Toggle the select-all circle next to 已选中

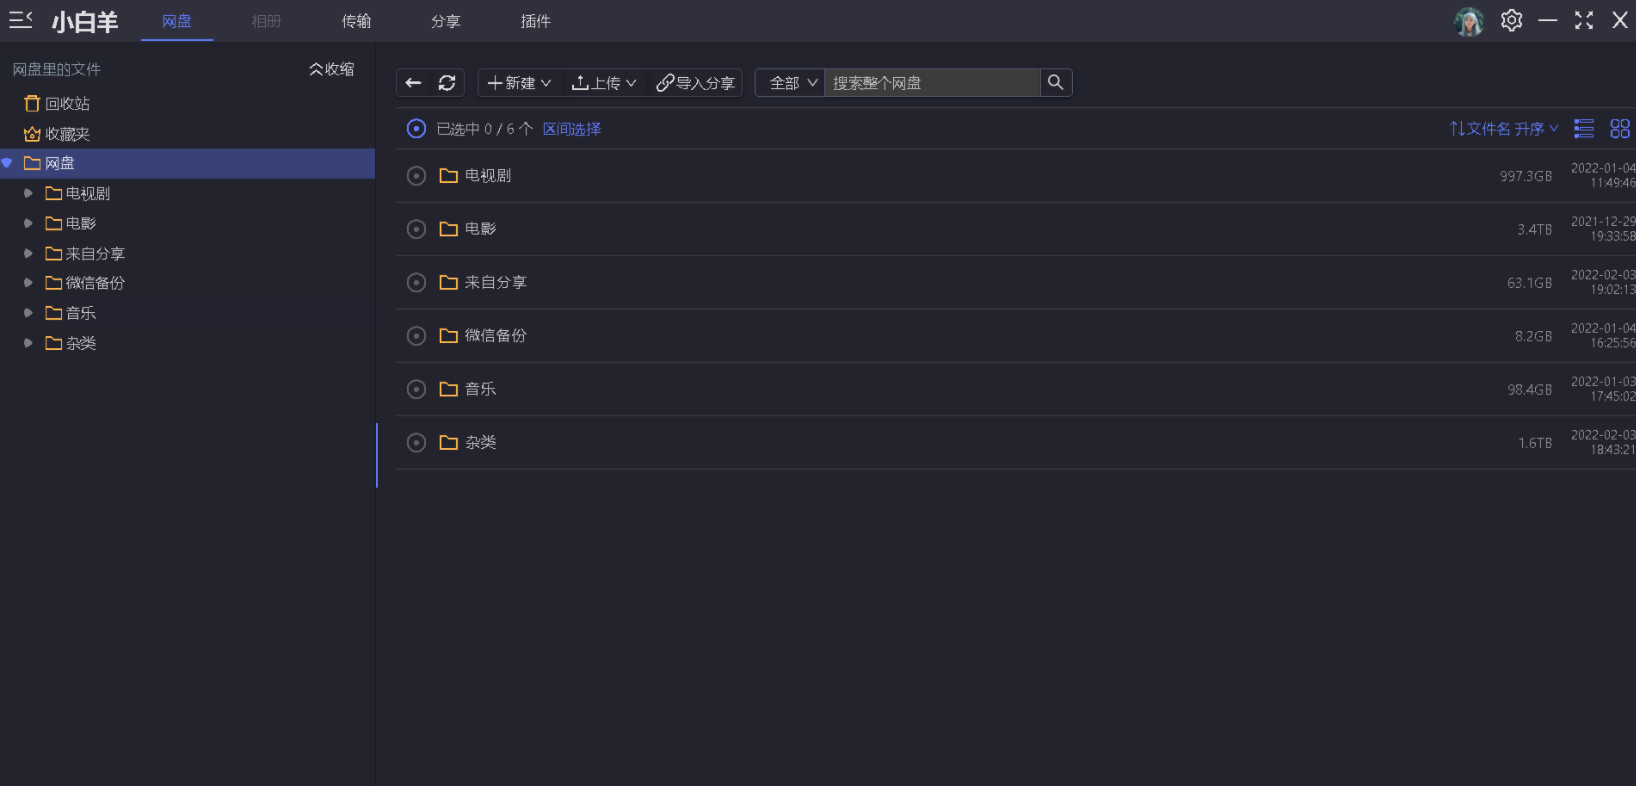(417, 129)
